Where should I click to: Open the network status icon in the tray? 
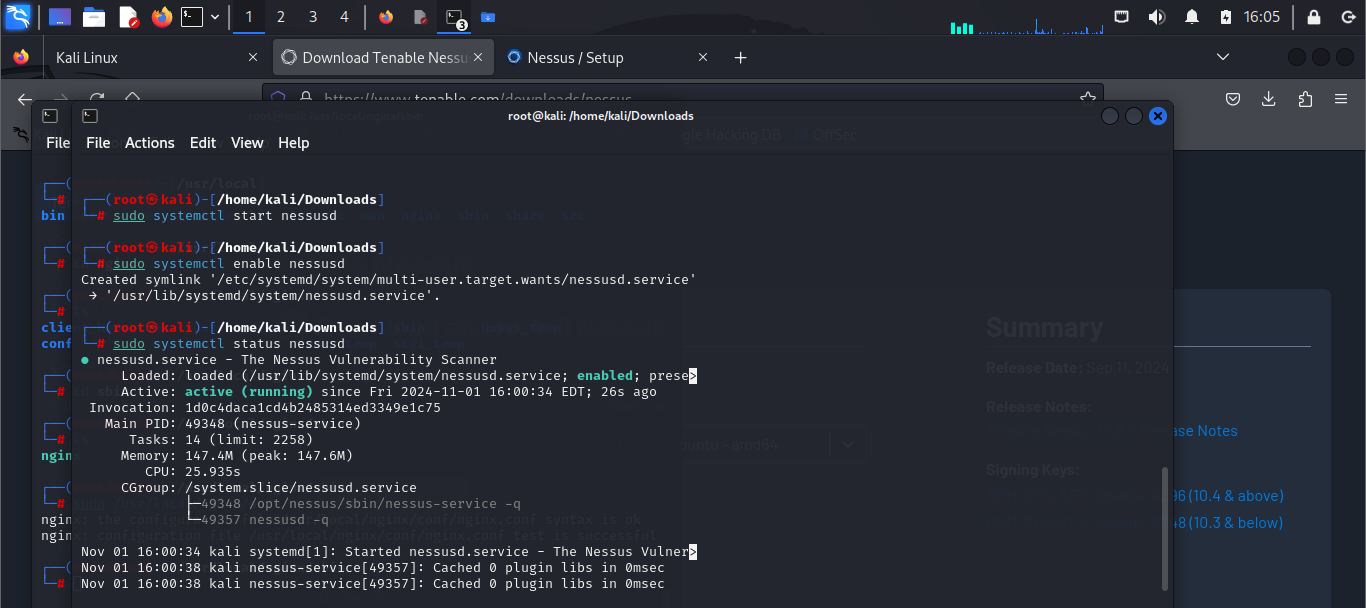click(x=1121, y=16)
